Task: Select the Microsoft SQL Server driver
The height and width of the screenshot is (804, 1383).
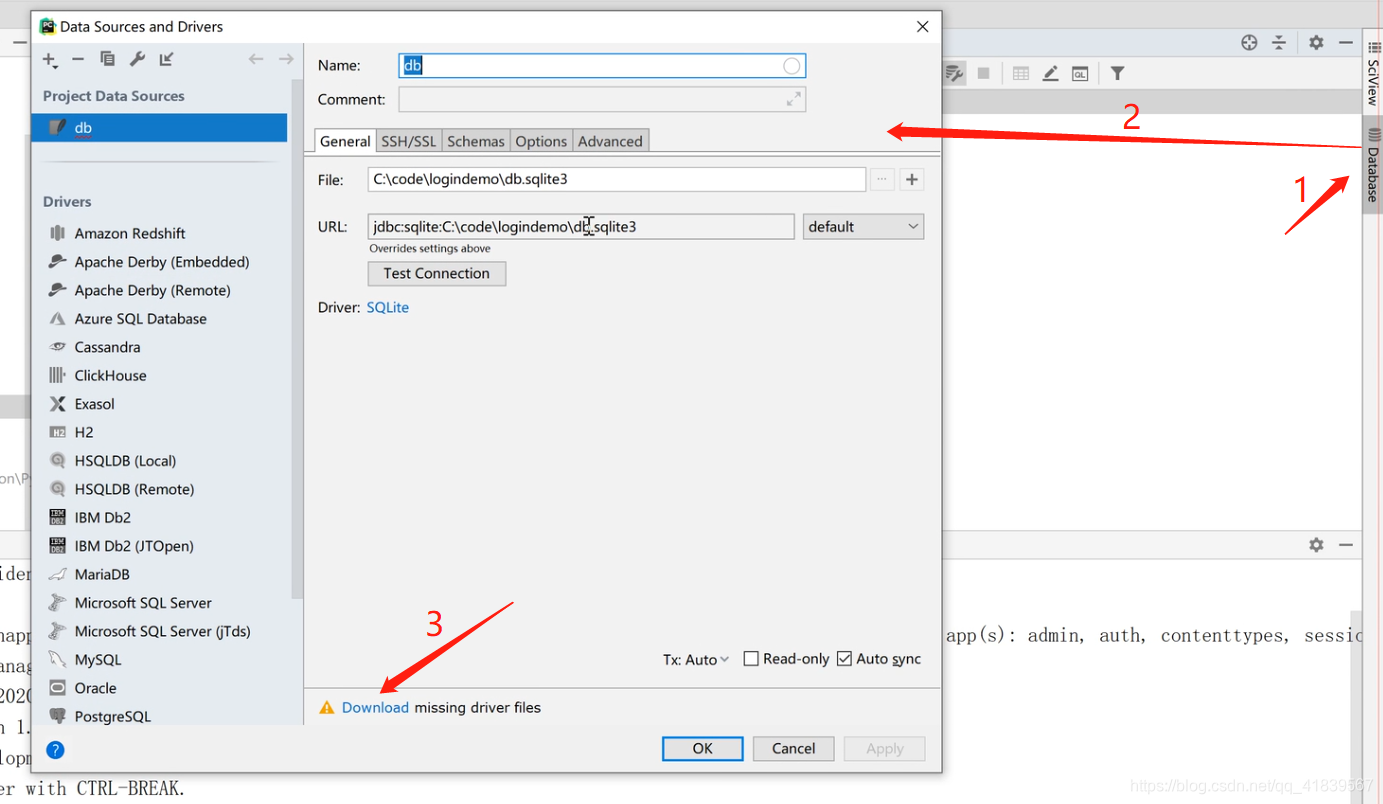Action: (x=143, y=603)
